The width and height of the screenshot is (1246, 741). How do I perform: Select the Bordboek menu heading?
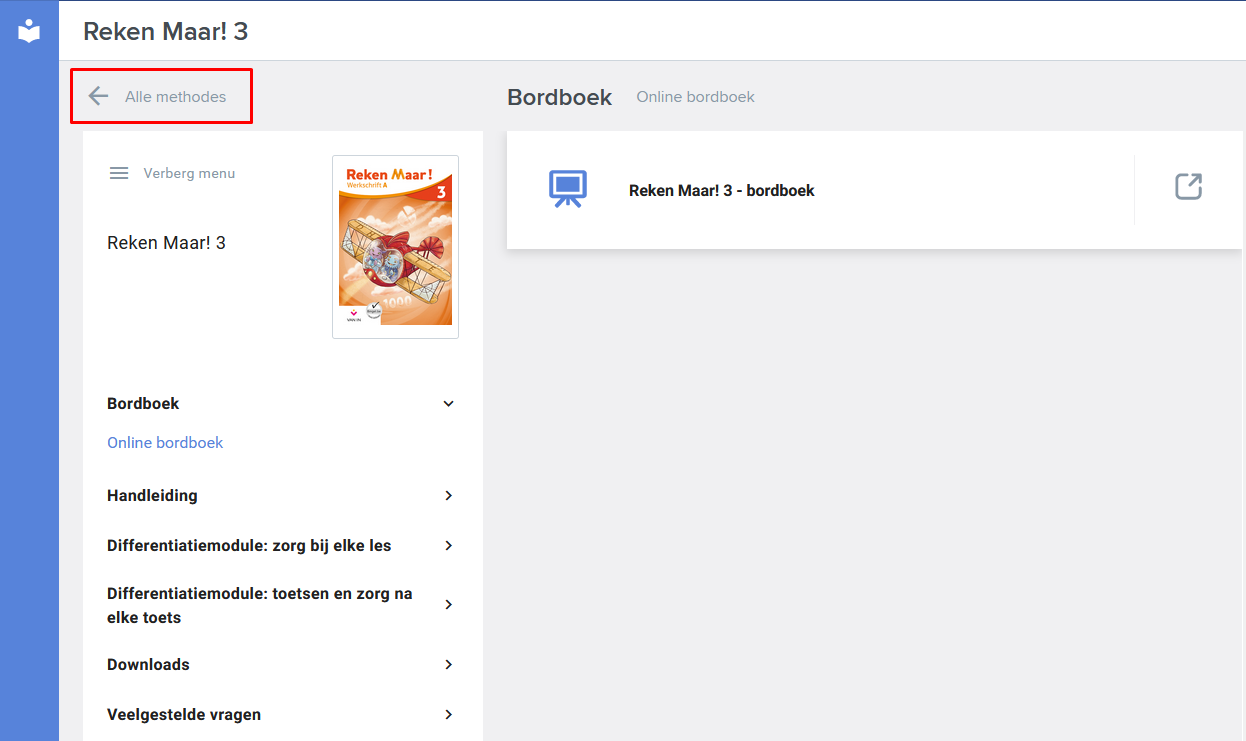tap(143, 404)
